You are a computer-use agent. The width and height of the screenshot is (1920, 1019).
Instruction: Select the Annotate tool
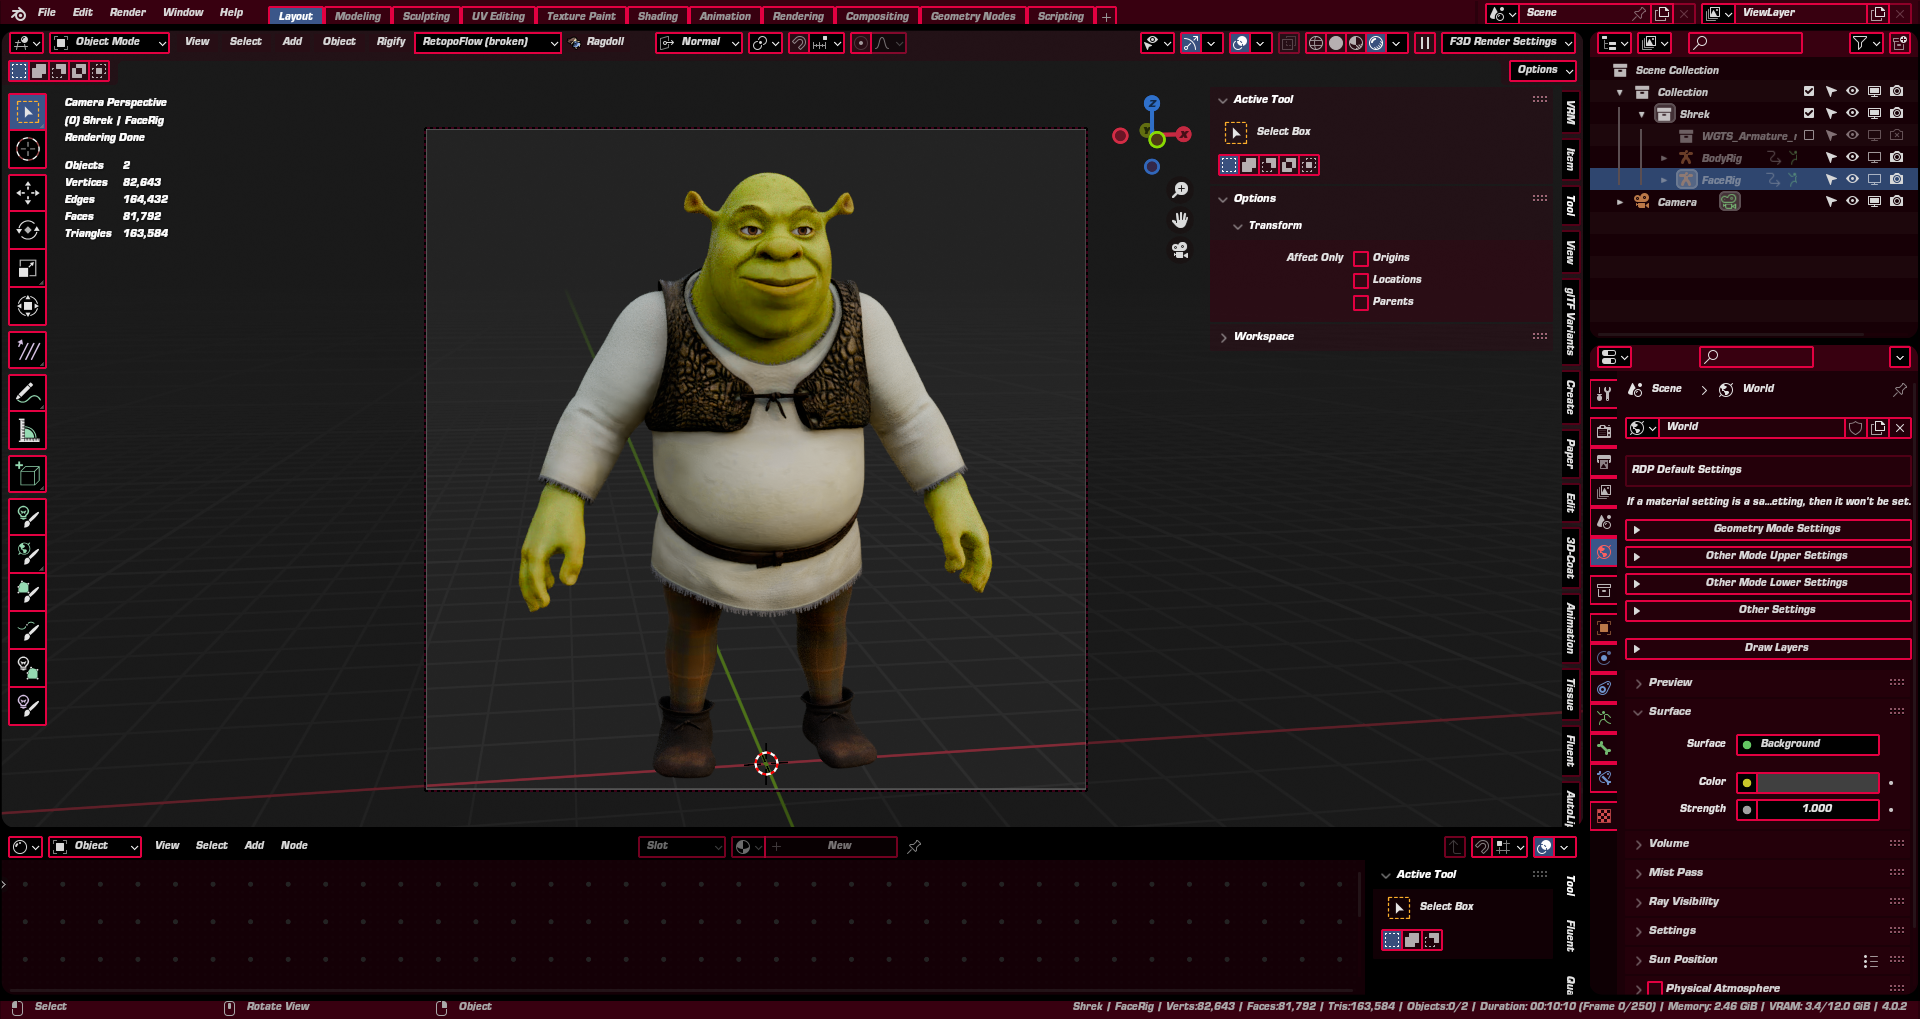coord(28,393)
